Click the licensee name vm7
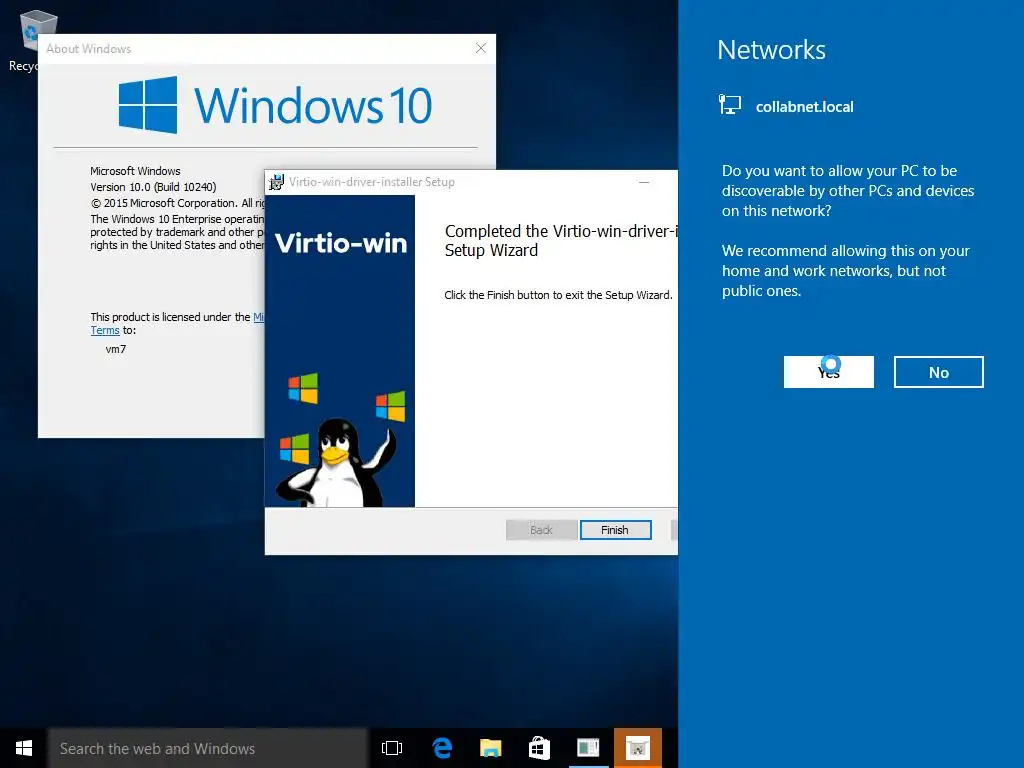The image size is (1024, 768). 116,349
